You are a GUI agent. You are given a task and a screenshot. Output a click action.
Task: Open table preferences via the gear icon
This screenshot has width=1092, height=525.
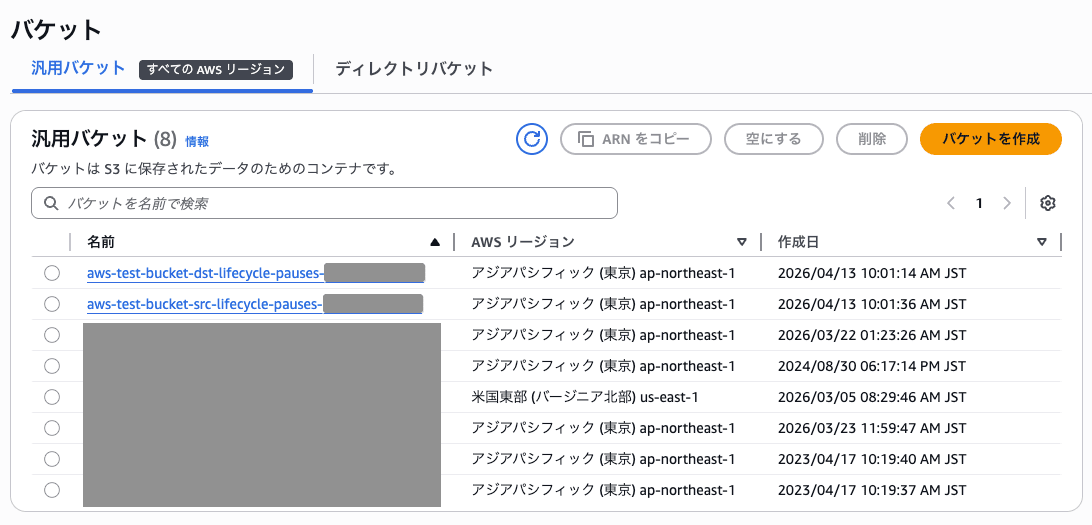click(1048, 203)
